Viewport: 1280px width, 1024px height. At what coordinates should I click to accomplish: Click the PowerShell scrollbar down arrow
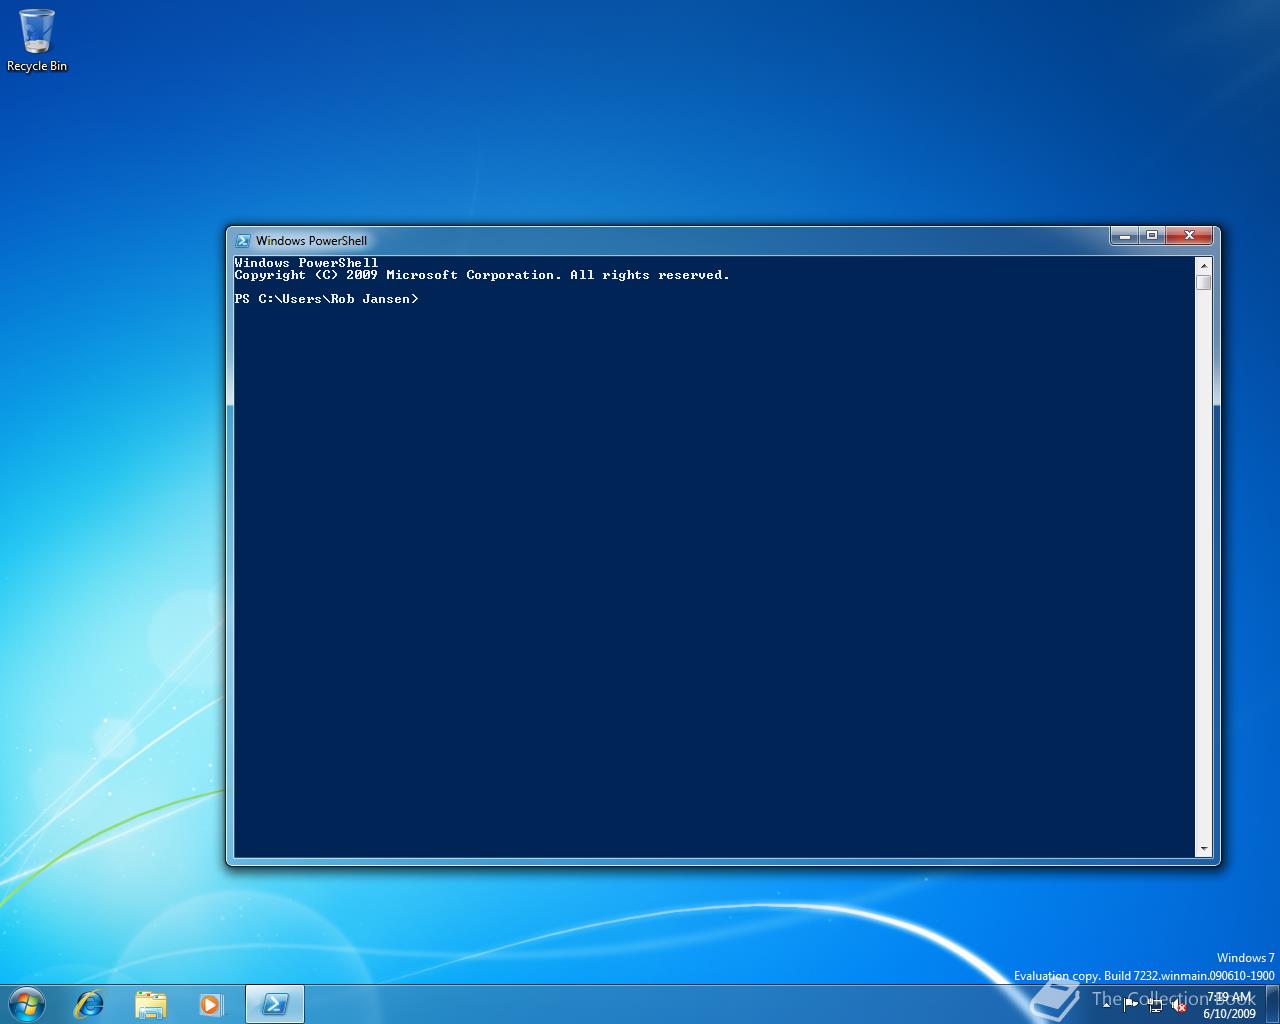point(1203,849)
